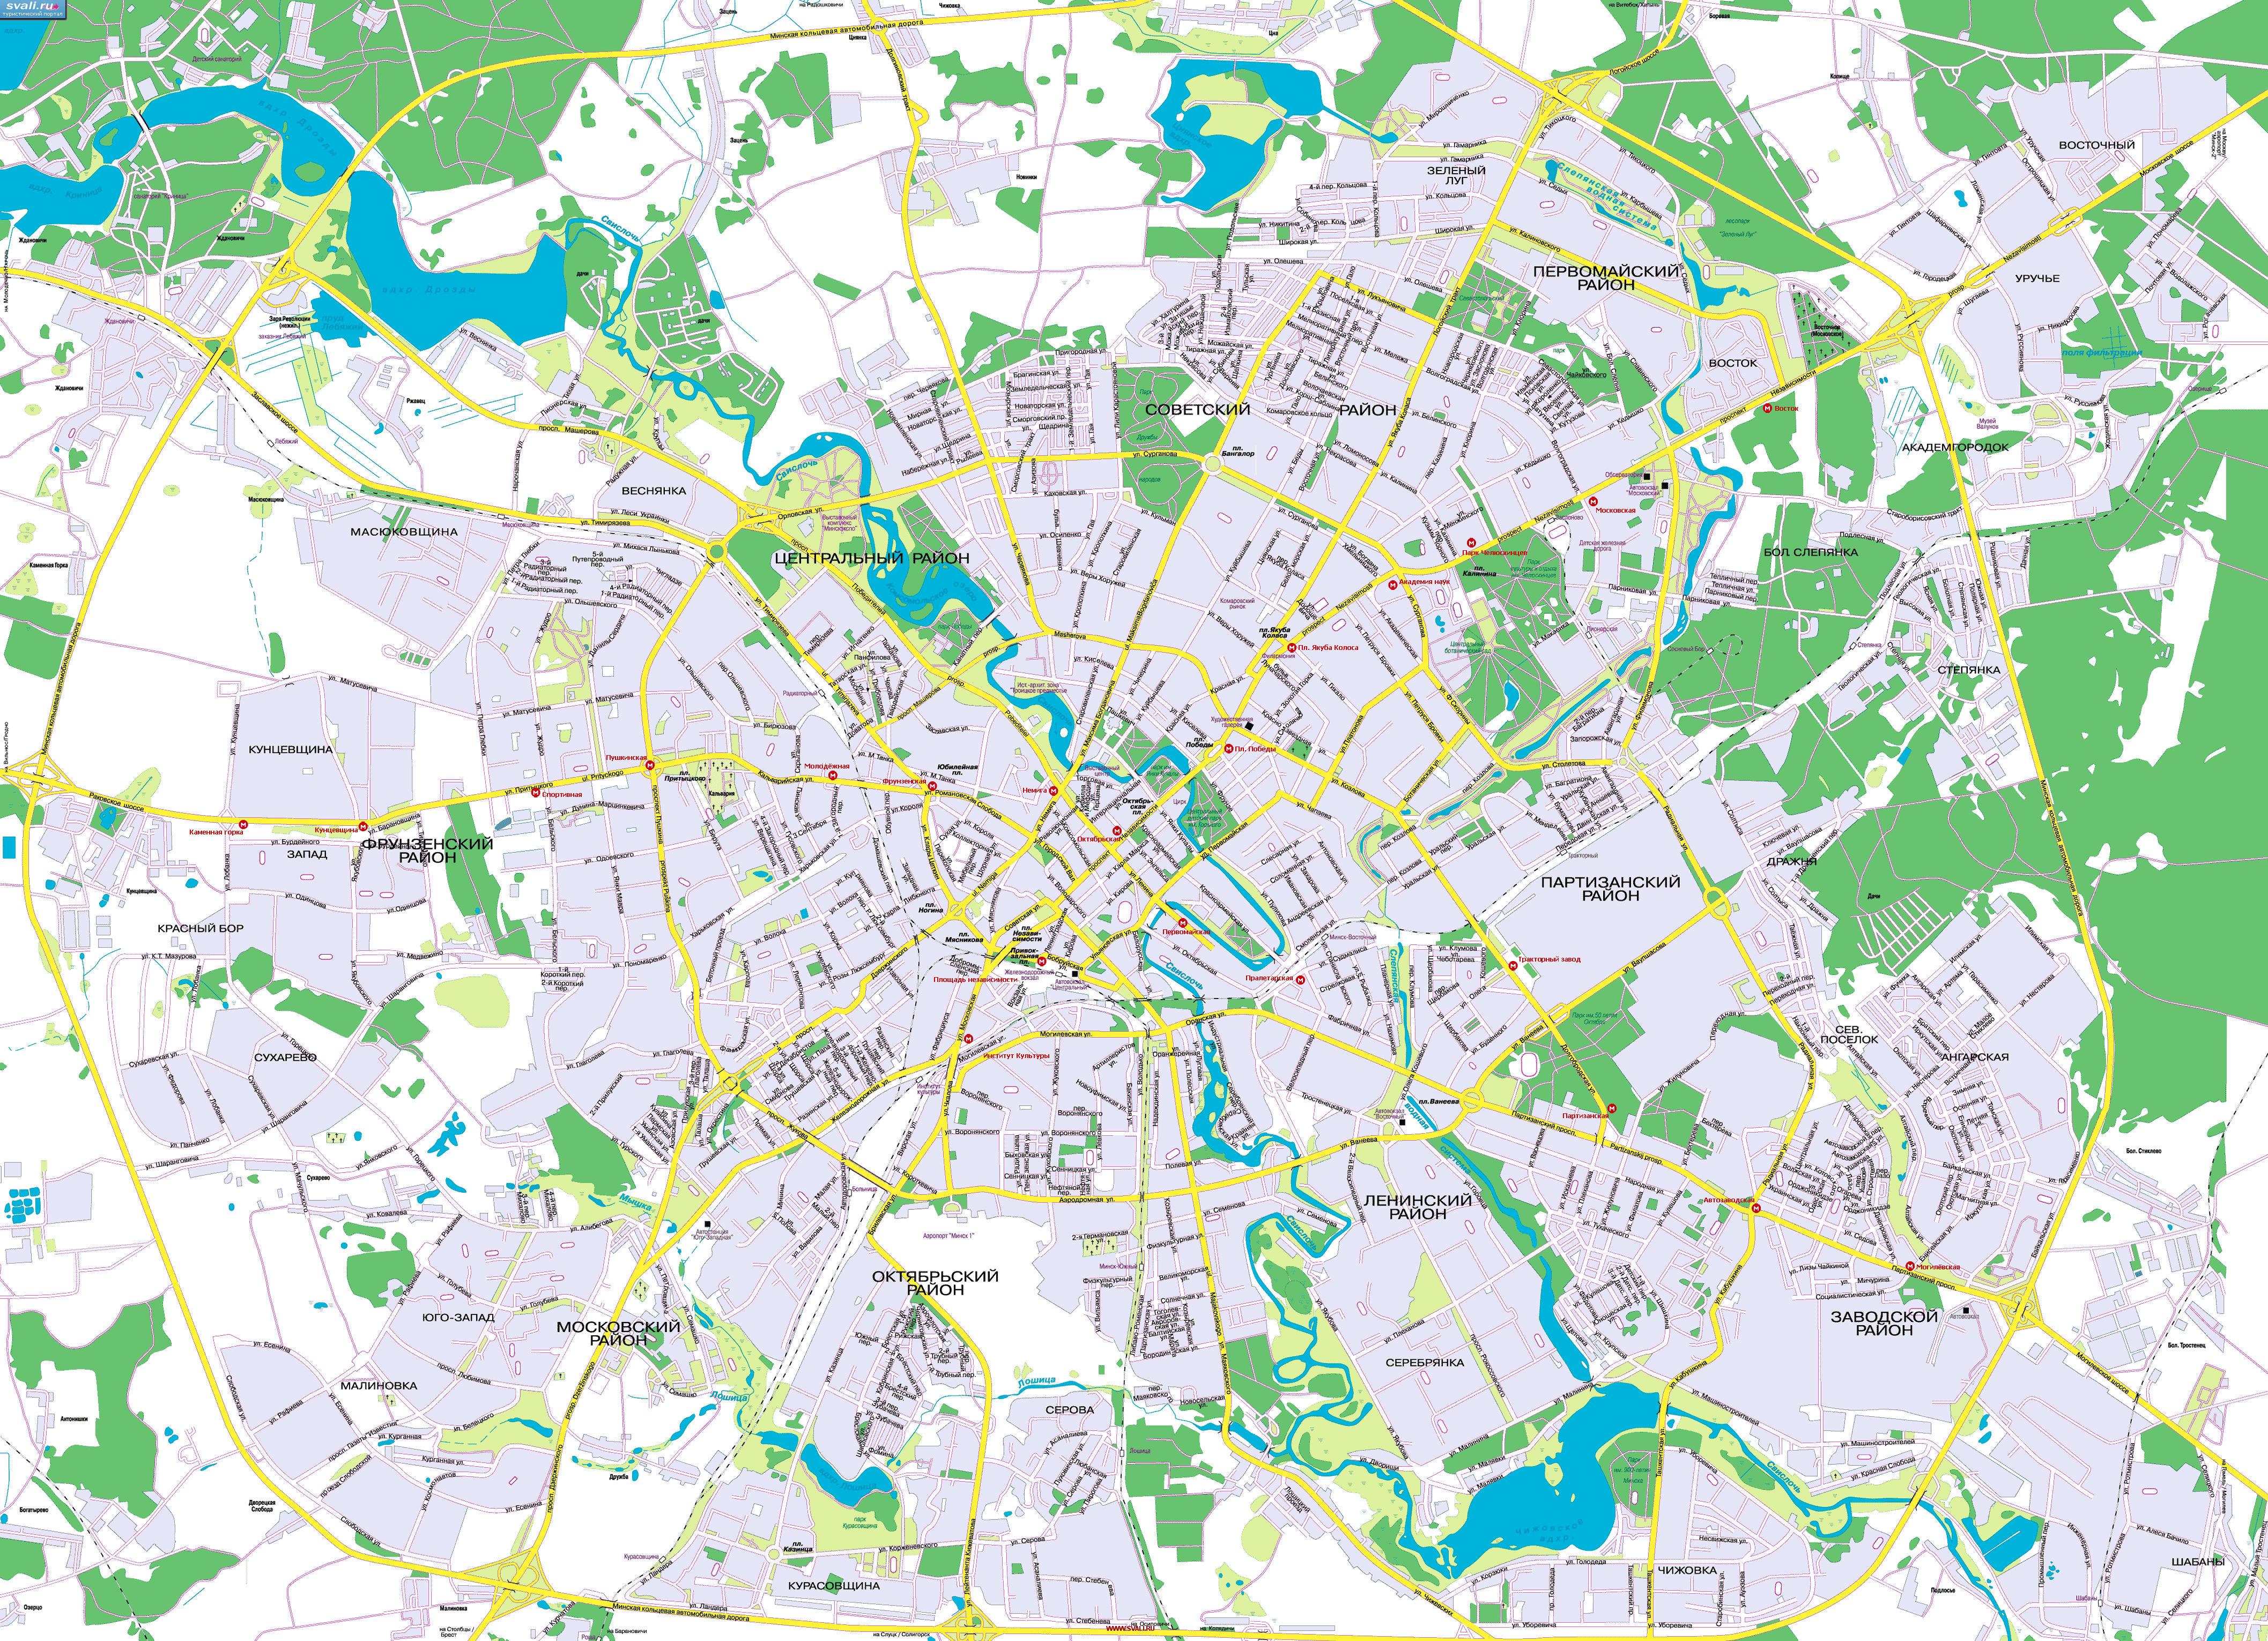The width and height of the screenshot is (2268, 1641).
Task: Click the Молодёжная metro station icon
Action: pyautogui.click(x=833, y=775)
